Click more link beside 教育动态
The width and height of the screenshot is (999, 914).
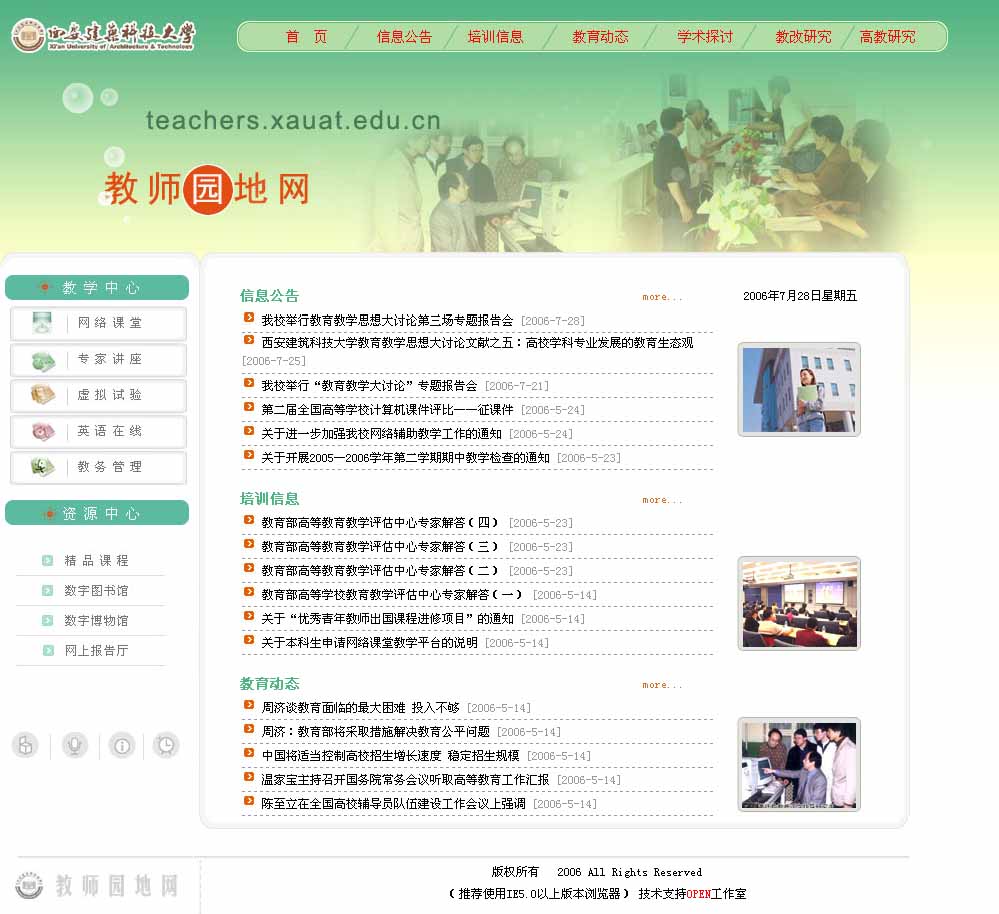(x=662, y=685)
